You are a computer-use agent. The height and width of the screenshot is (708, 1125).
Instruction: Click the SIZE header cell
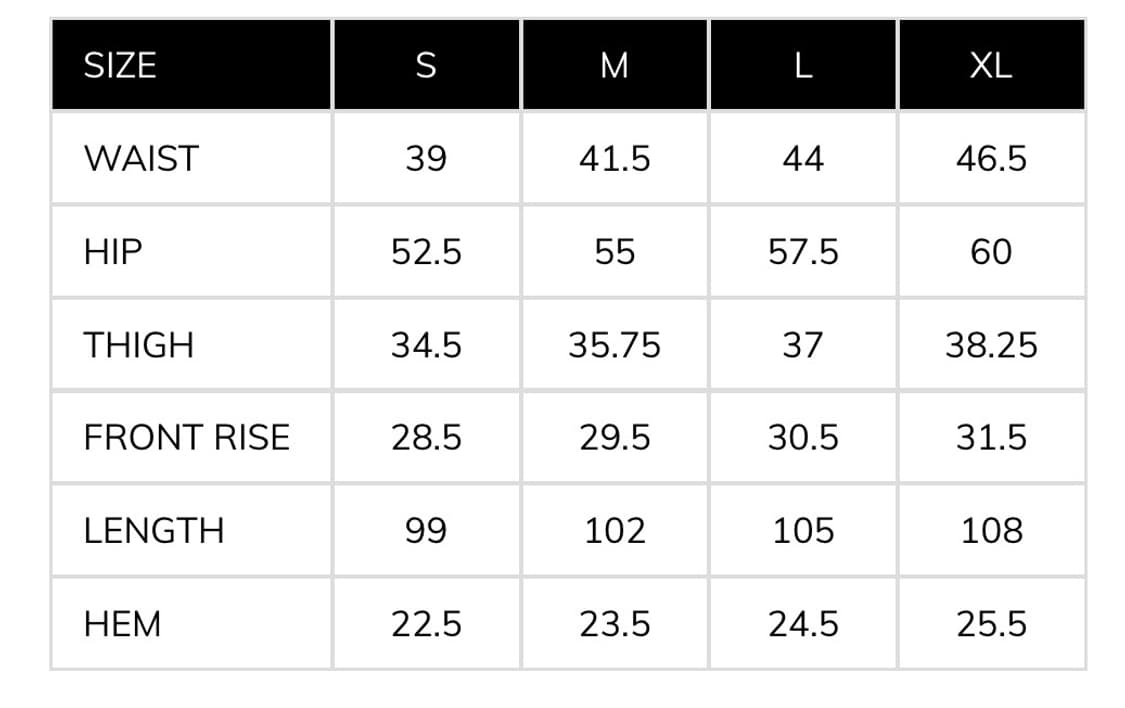[x=120, y=66]
